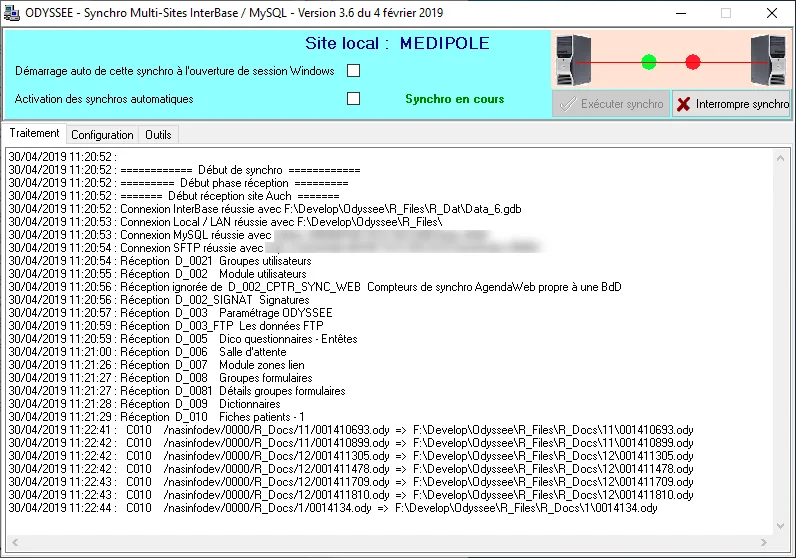The image size is (796, 558).
Task: Enable auto start at Windows session checkbox
Action: click(353, 71)
